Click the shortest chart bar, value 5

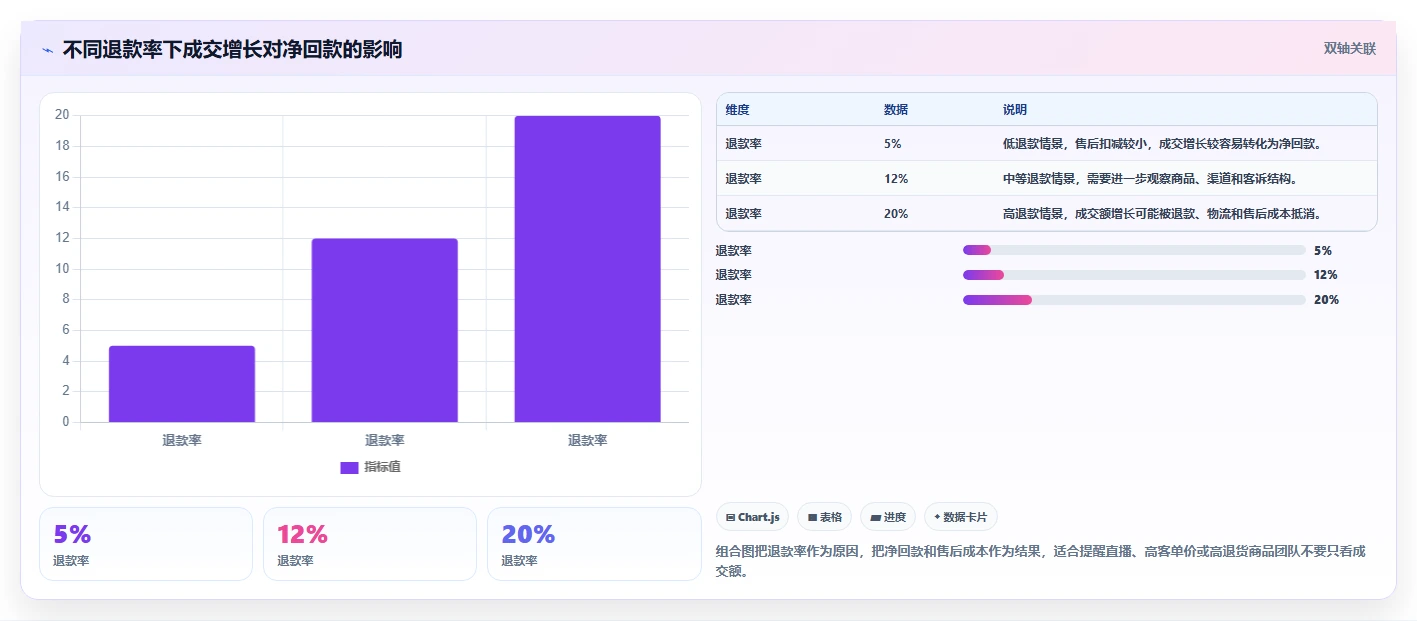182,384
